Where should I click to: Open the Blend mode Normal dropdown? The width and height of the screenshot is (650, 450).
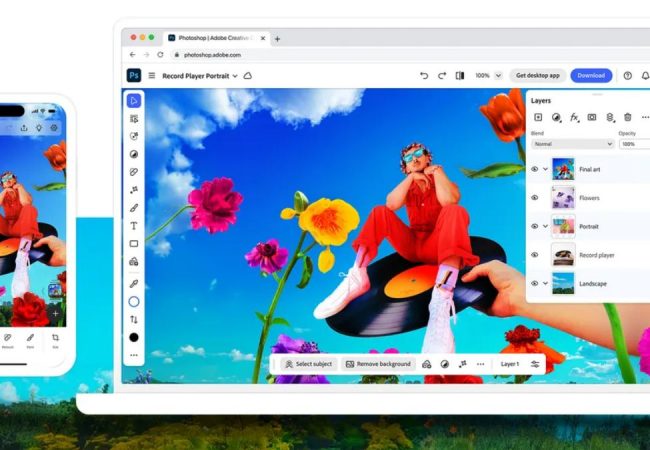click(572, 144)
